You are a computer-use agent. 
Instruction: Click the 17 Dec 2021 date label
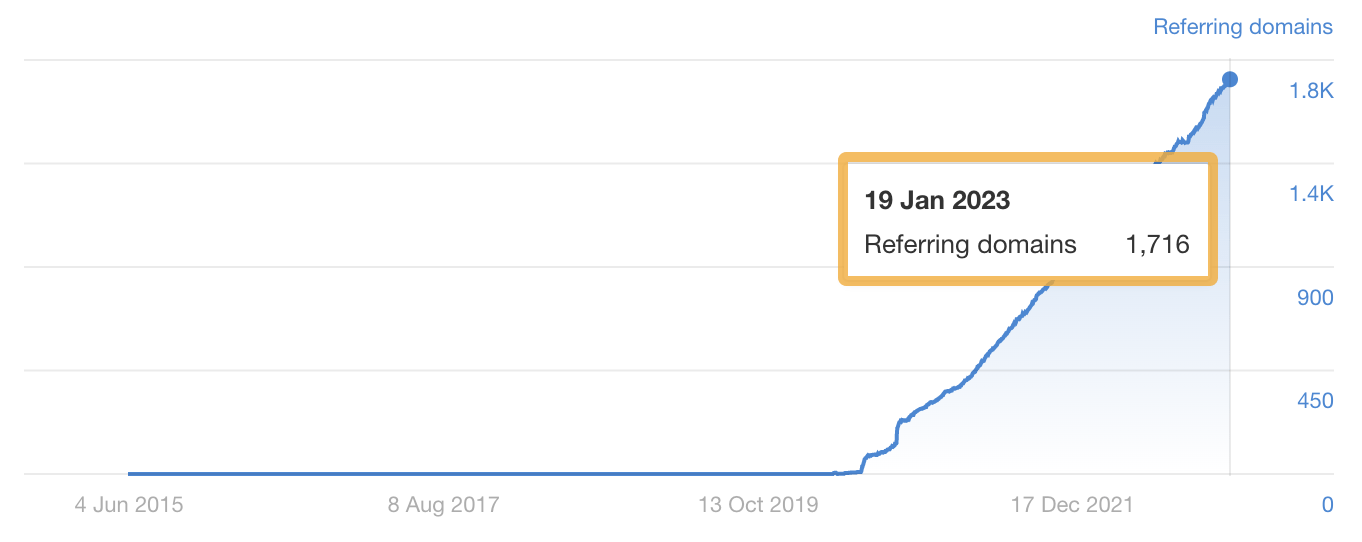click(x=1073, y=504)
